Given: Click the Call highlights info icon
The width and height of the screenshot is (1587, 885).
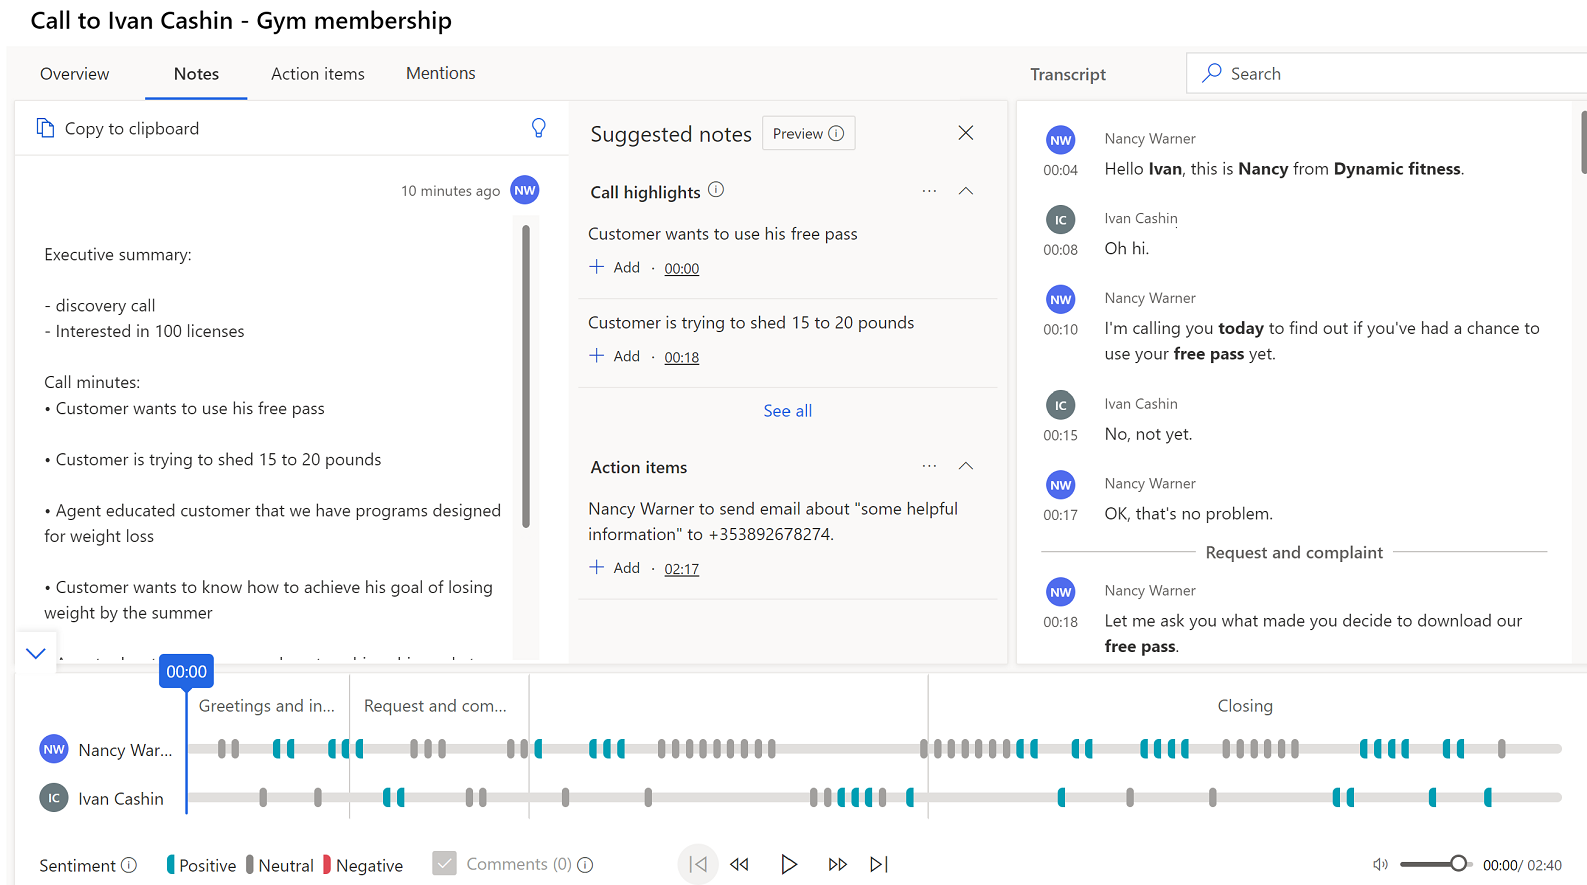Looking at the screenshot, I should pyautogui.click(x=716, y=190).
